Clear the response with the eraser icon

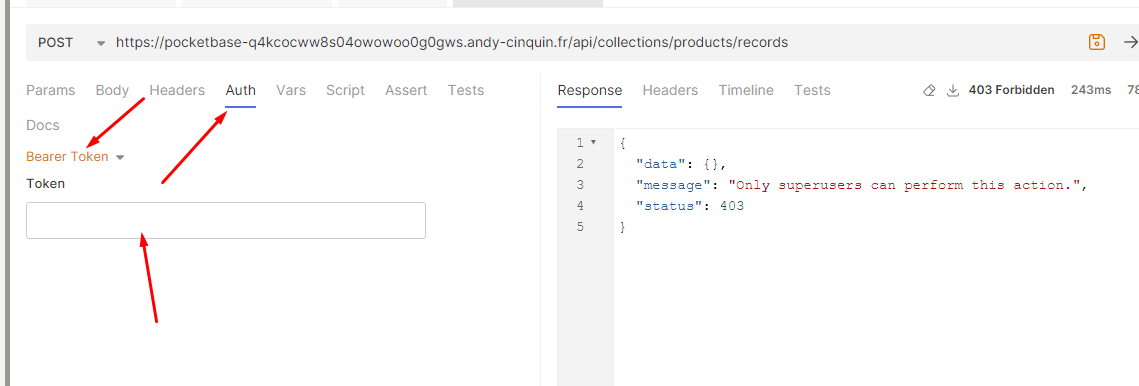point(929,90)
